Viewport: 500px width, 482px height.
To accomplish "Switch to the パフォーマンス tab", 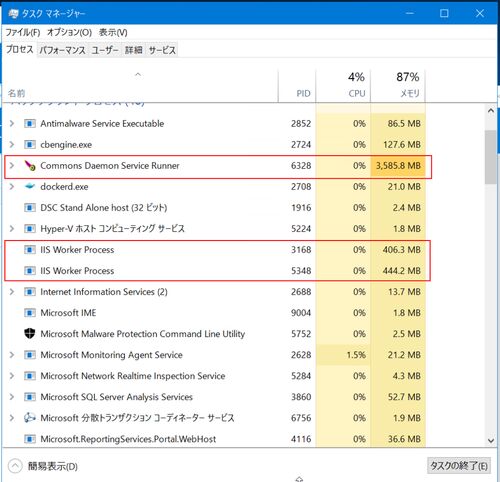I will coord(62,50).
